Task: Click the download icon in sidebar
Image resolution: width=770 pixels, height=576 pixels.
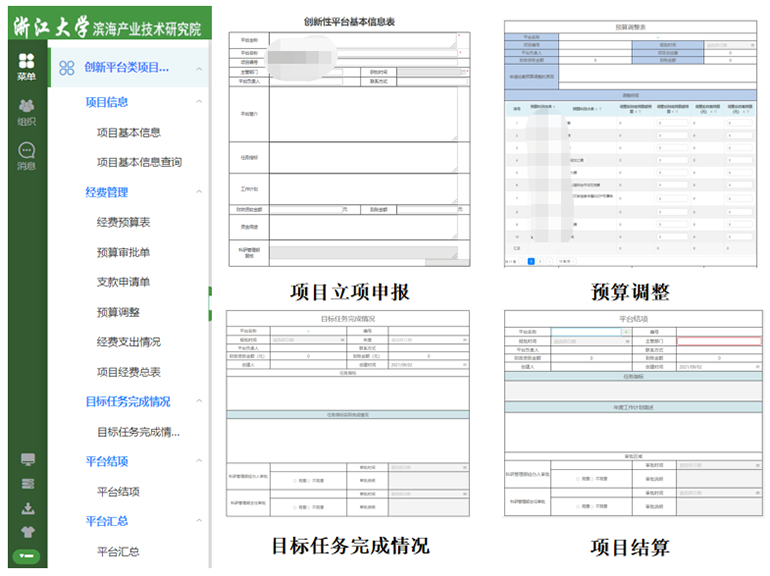Action: pos(28,508)
